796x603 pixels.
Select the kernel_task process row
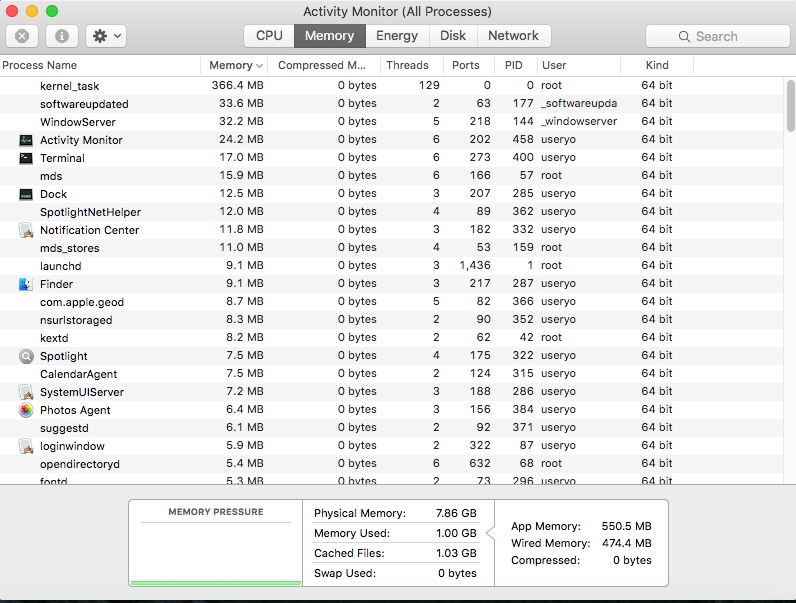click(x=391, y=86)
